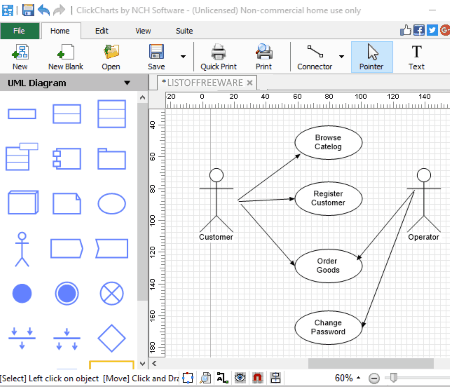Click the canvas horizontal scroll left arrow
This screenshot has width=450, height=387.
[154, 363]
